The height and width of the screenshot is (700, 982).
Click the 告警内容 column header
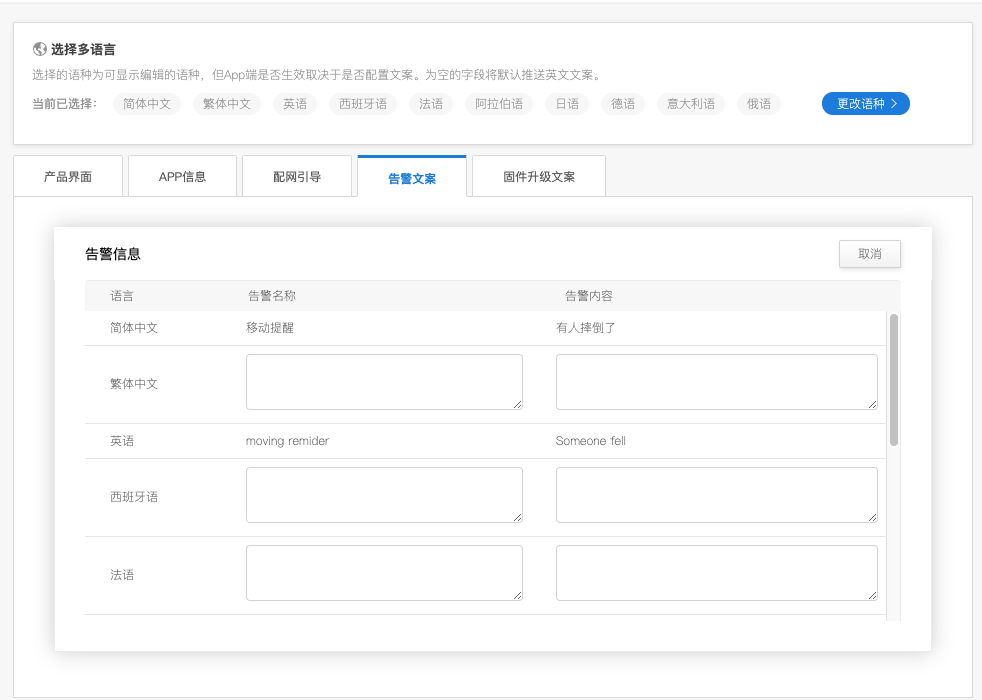589,296
